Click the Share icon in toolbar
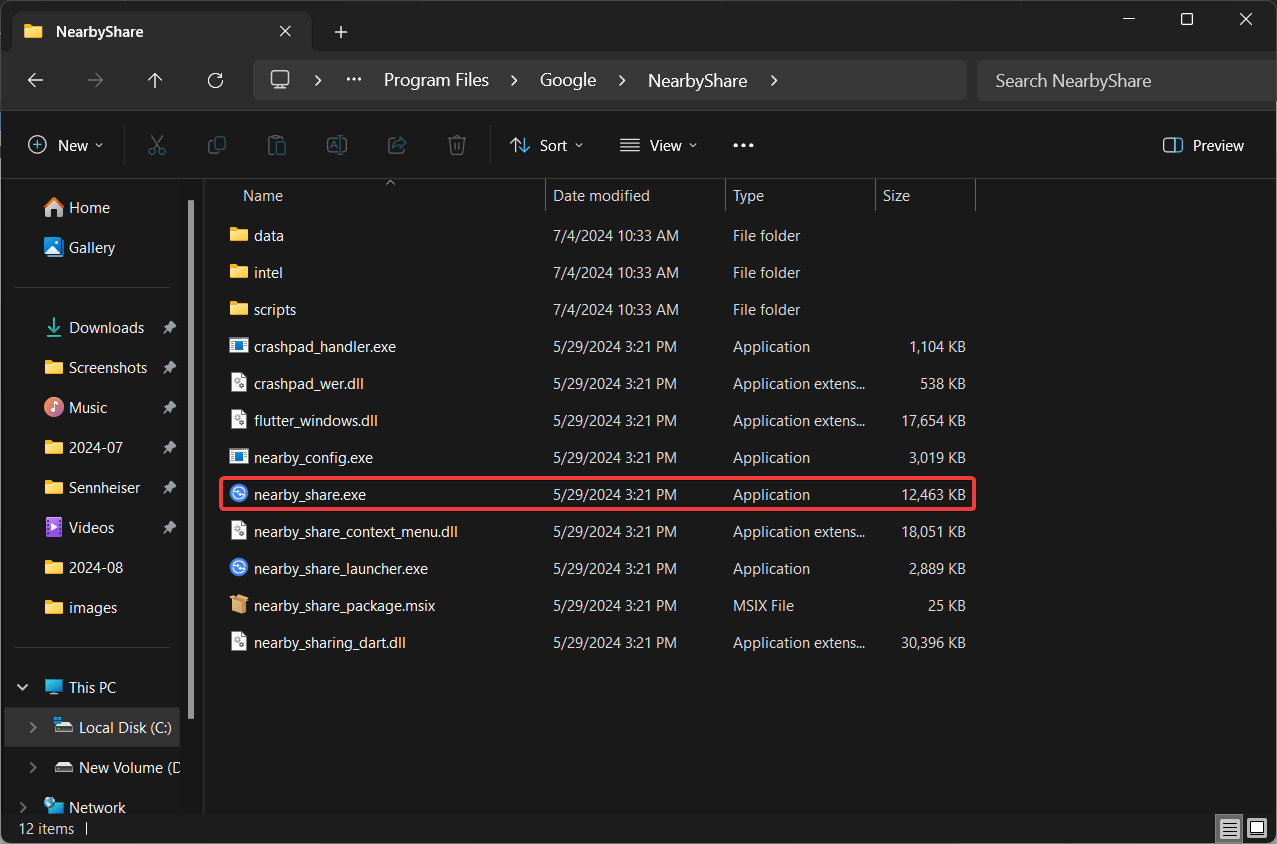 (x=397, y=146)
